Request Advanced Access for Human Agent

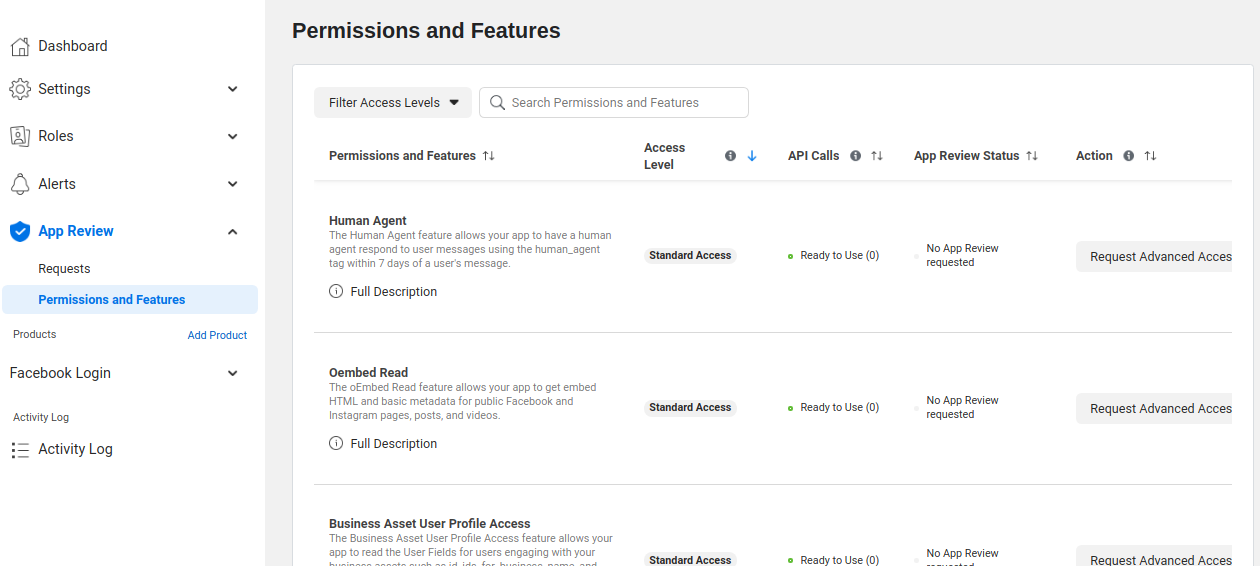click(x=1155, y=257)
